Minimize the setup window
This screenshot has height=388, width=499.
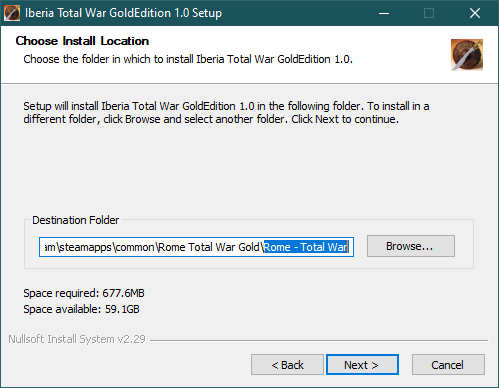(384, 13)
